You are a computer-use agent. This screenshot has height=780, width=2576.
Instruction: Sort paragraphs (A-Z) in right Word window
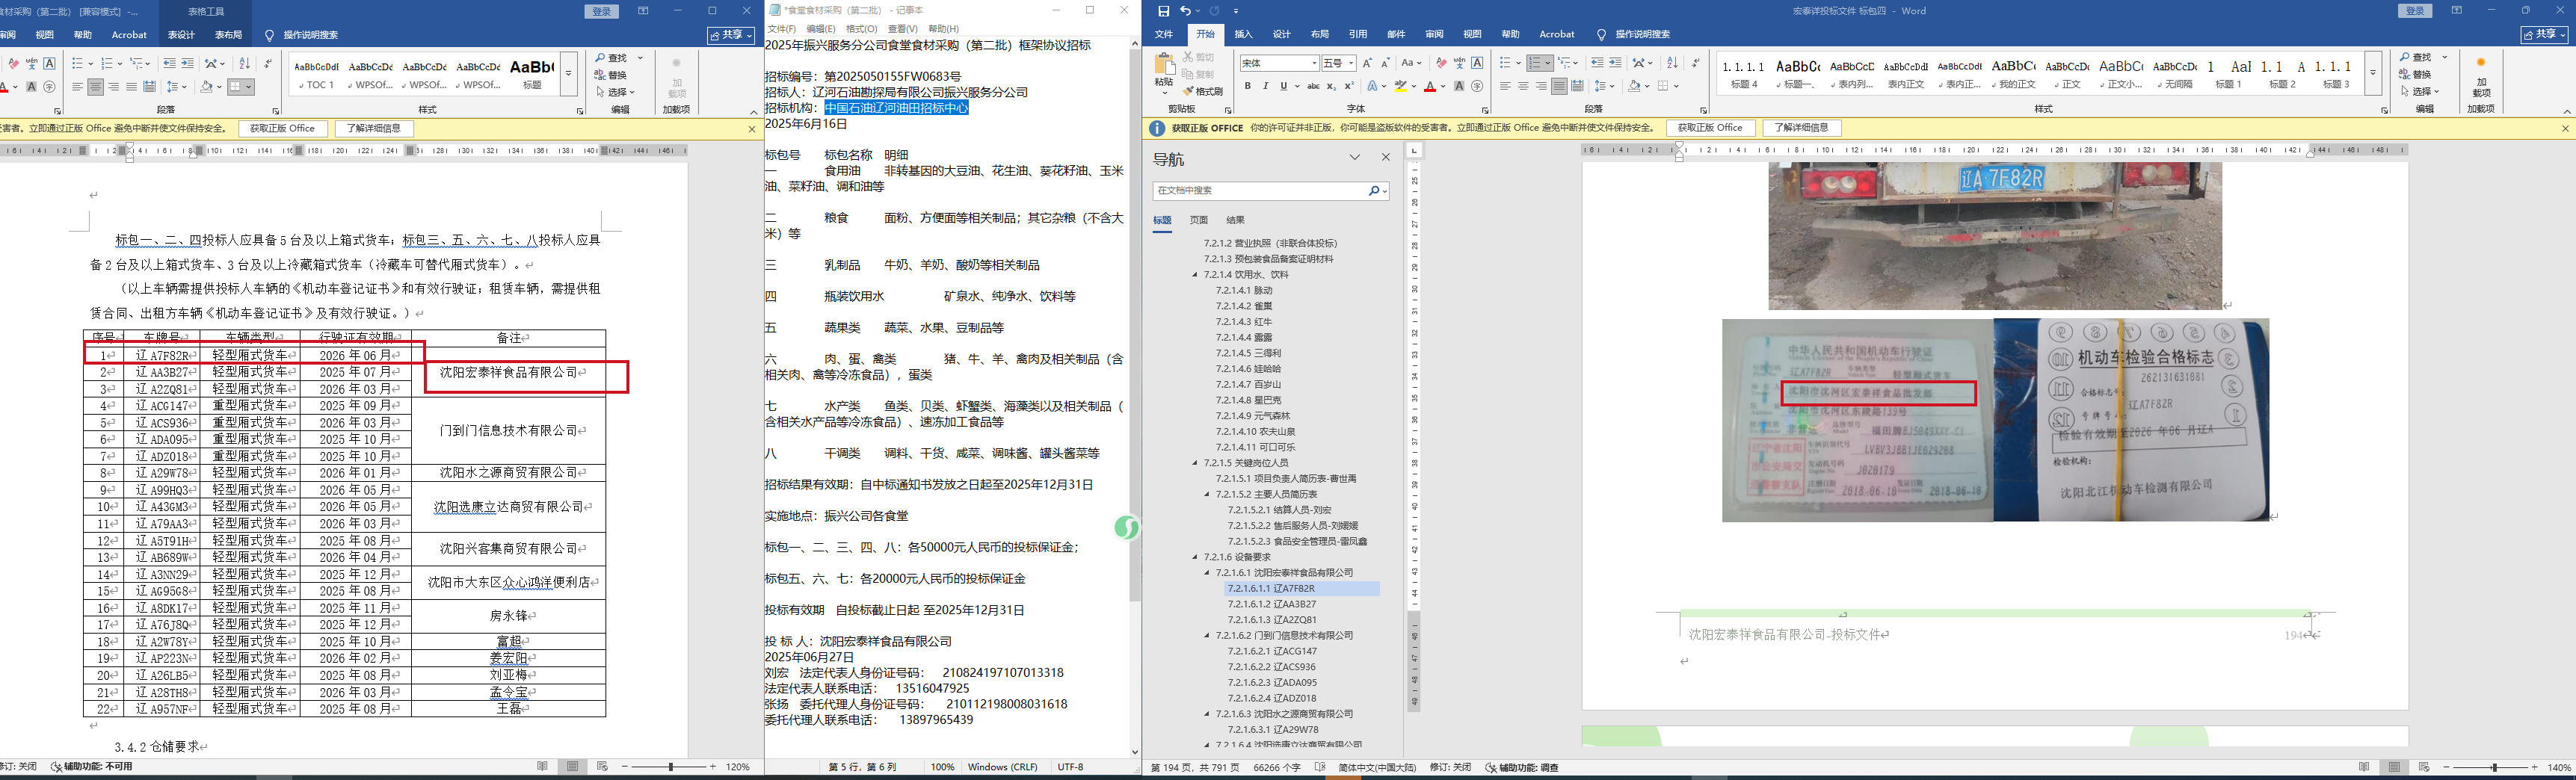coord(1672,63)
